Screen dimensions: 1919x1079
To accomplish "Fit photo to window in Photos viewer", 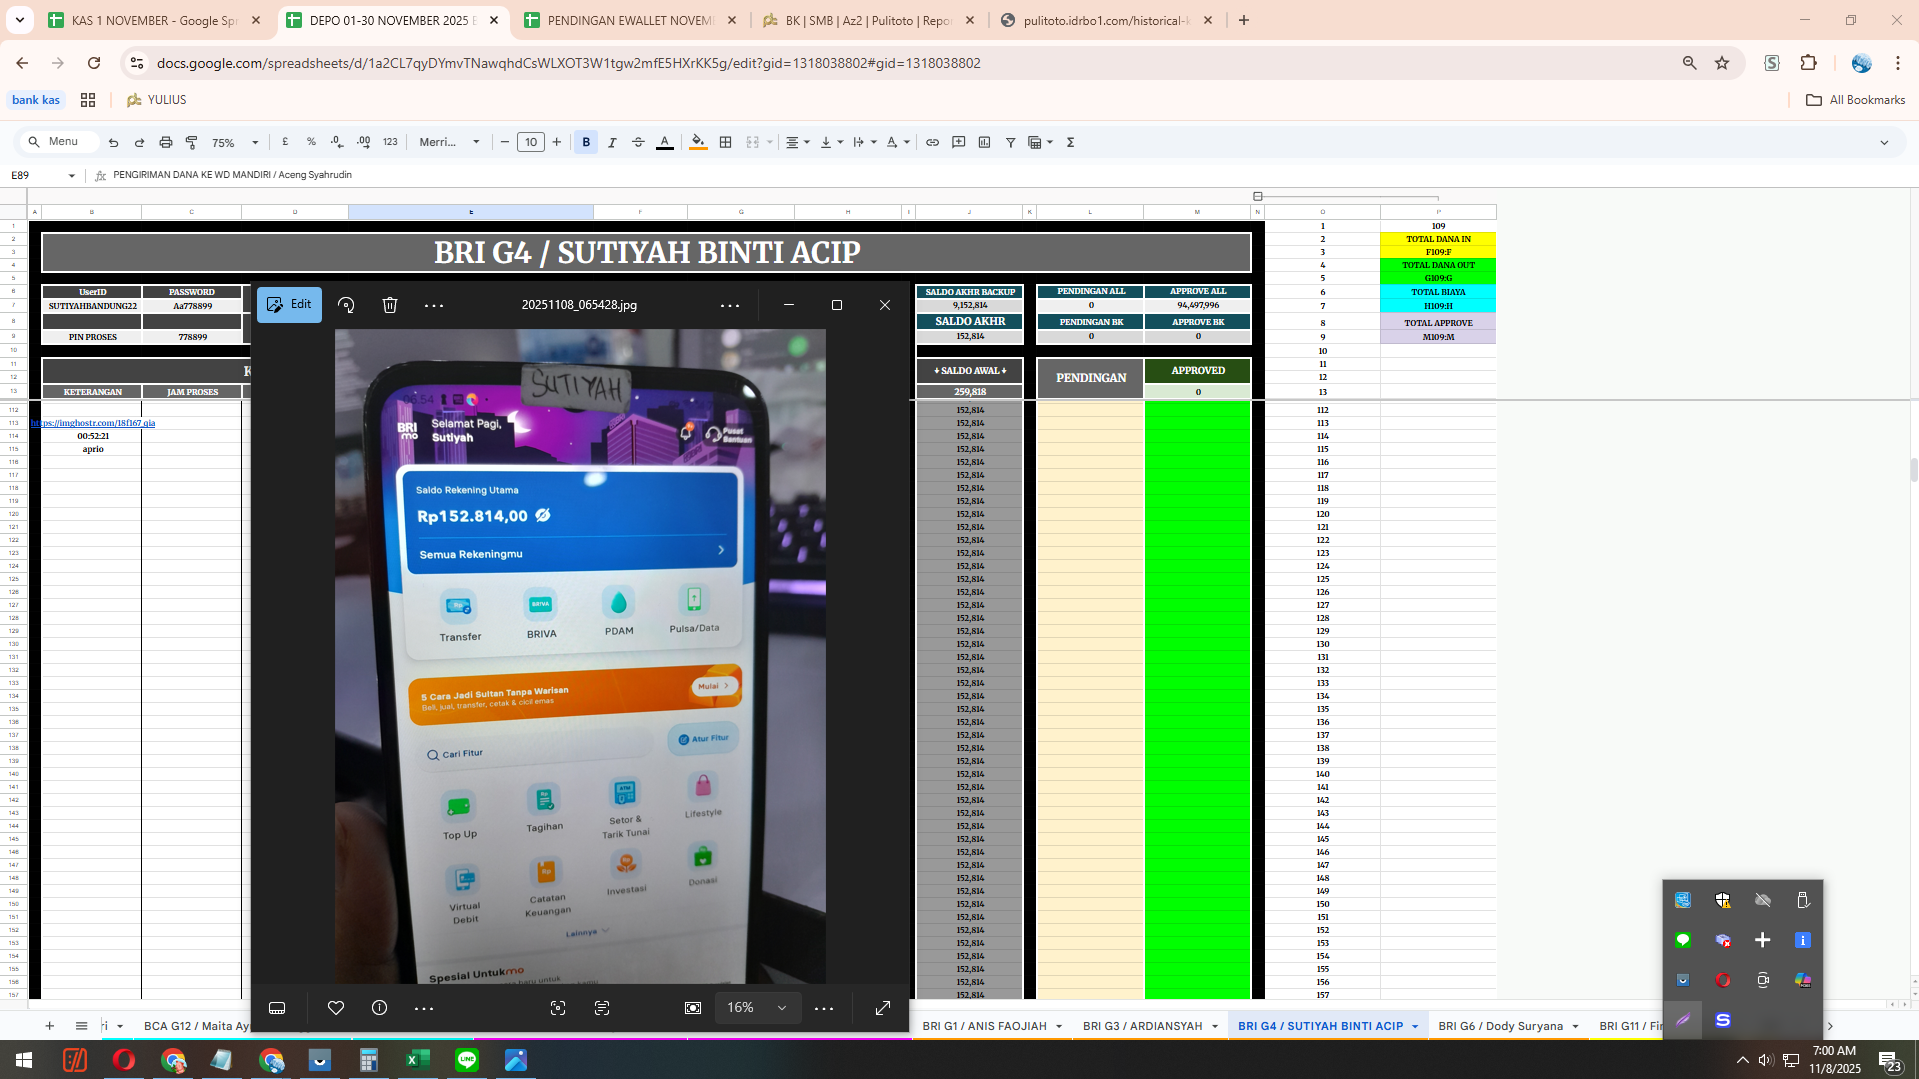I will (693, 1008).
